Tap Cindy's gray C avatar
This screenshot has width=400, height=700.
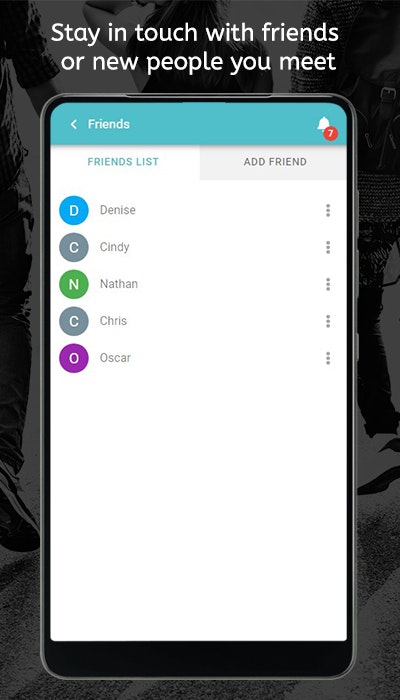coord(74,247)
